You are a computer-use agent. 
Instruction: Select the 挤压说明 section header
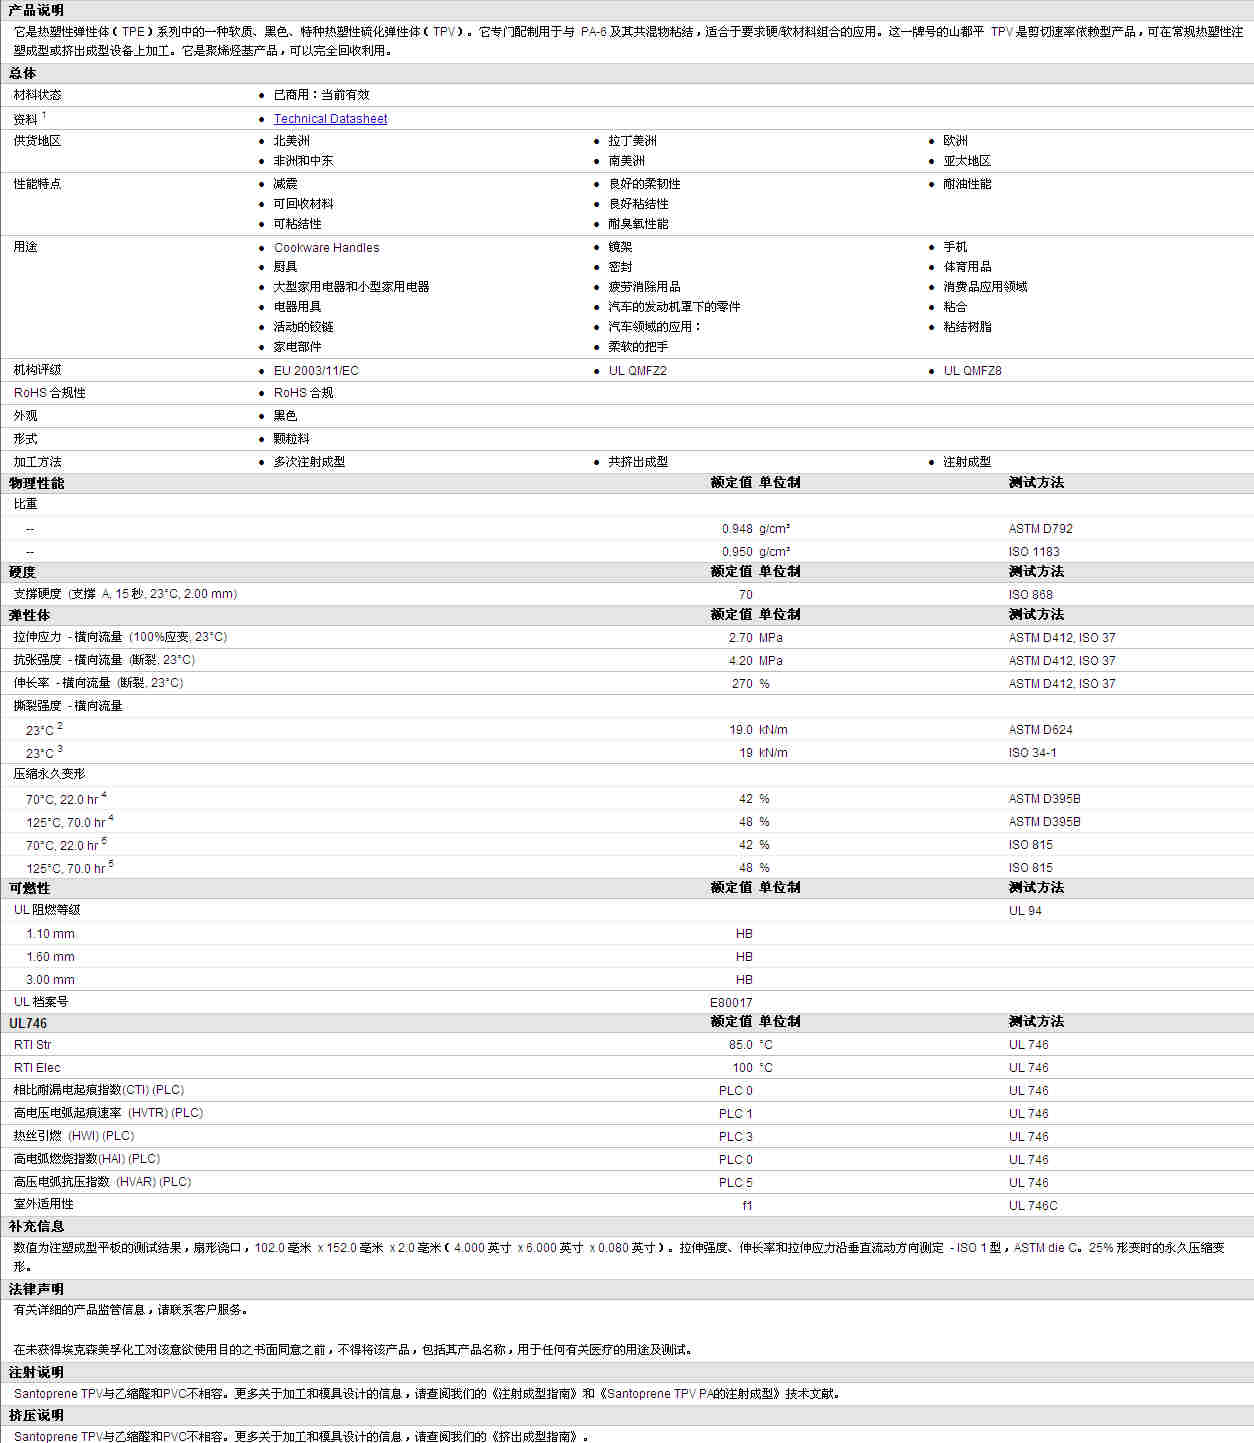37,1415
